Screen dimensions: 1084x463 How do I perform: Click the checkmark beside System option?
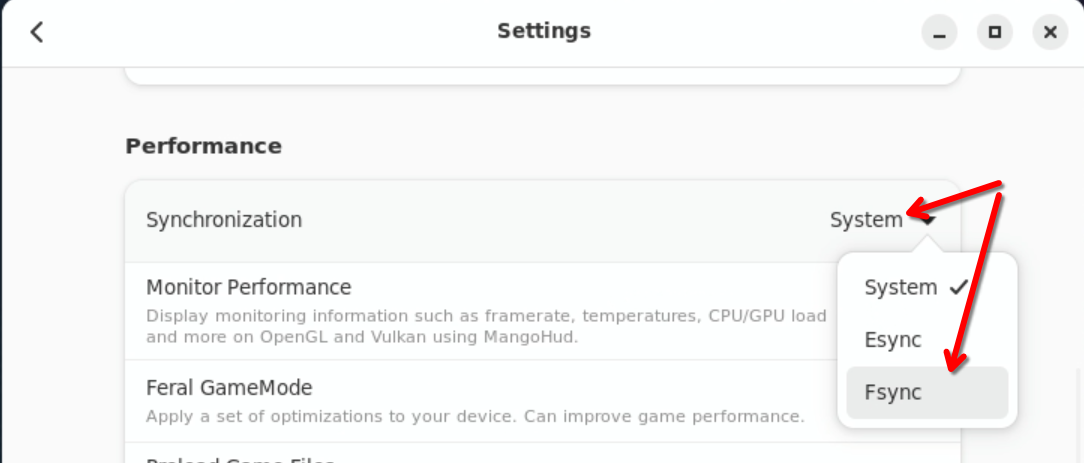[959, 288]
